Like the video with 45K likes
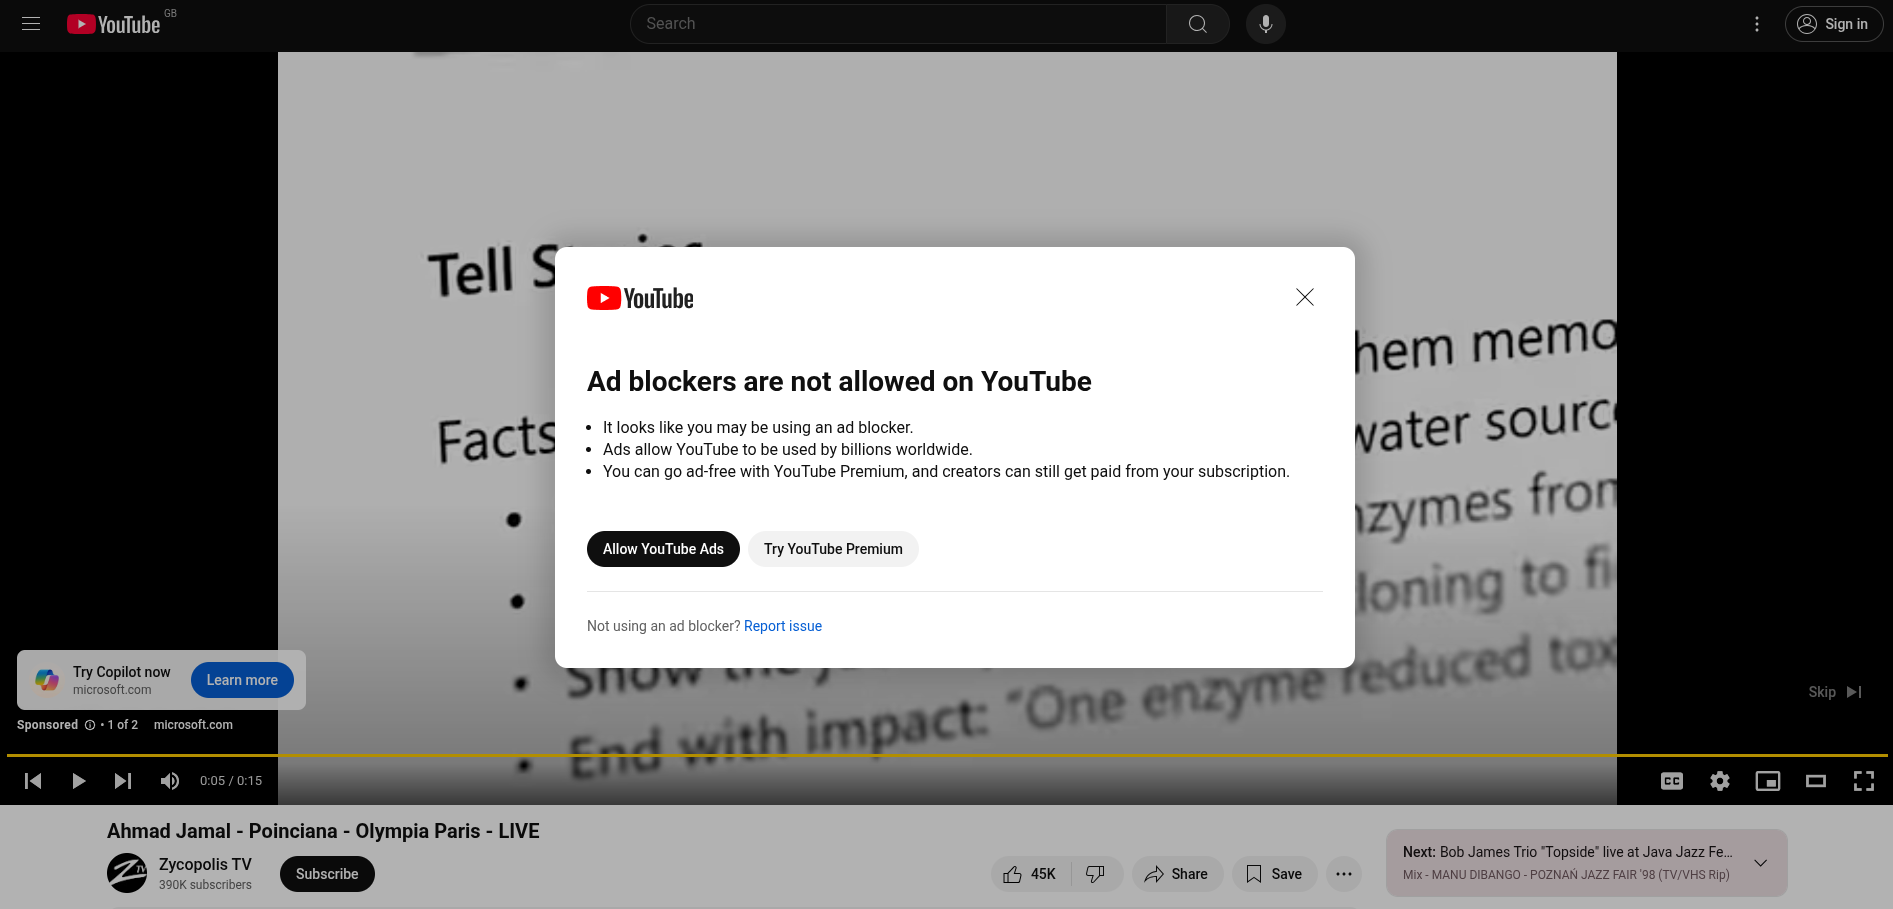This screenshot has width=1893, height=909. coord(1030,874)
